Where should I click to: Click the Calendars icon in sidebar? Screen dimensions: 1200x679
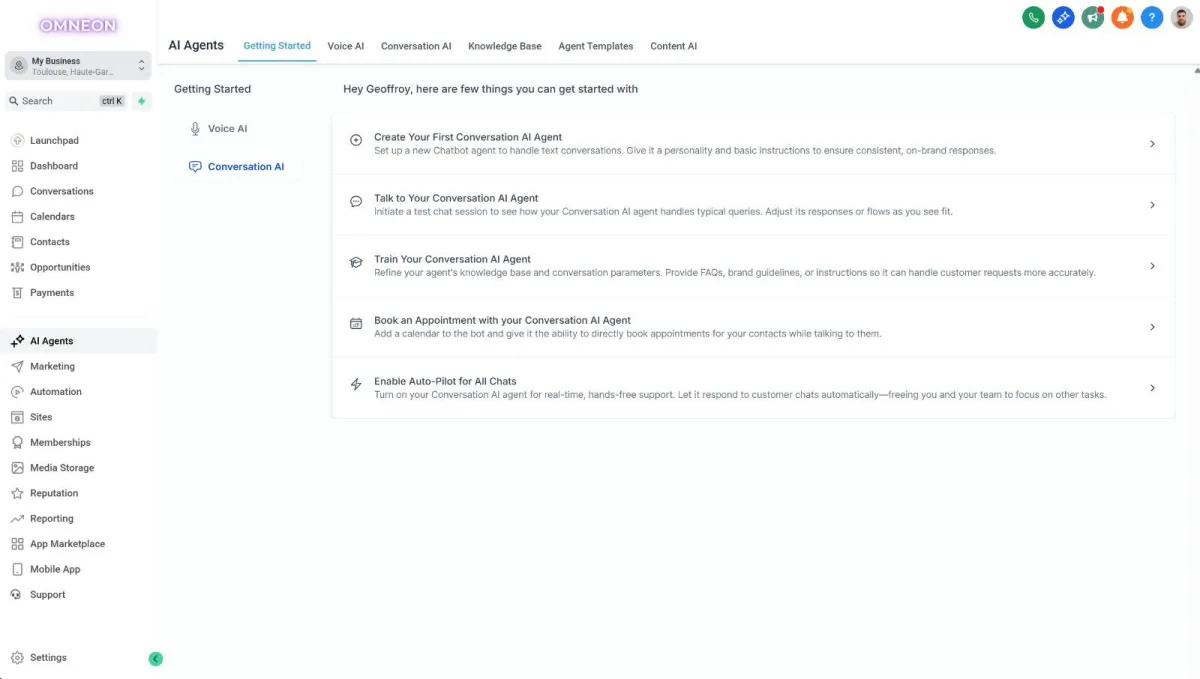[17, 217]
